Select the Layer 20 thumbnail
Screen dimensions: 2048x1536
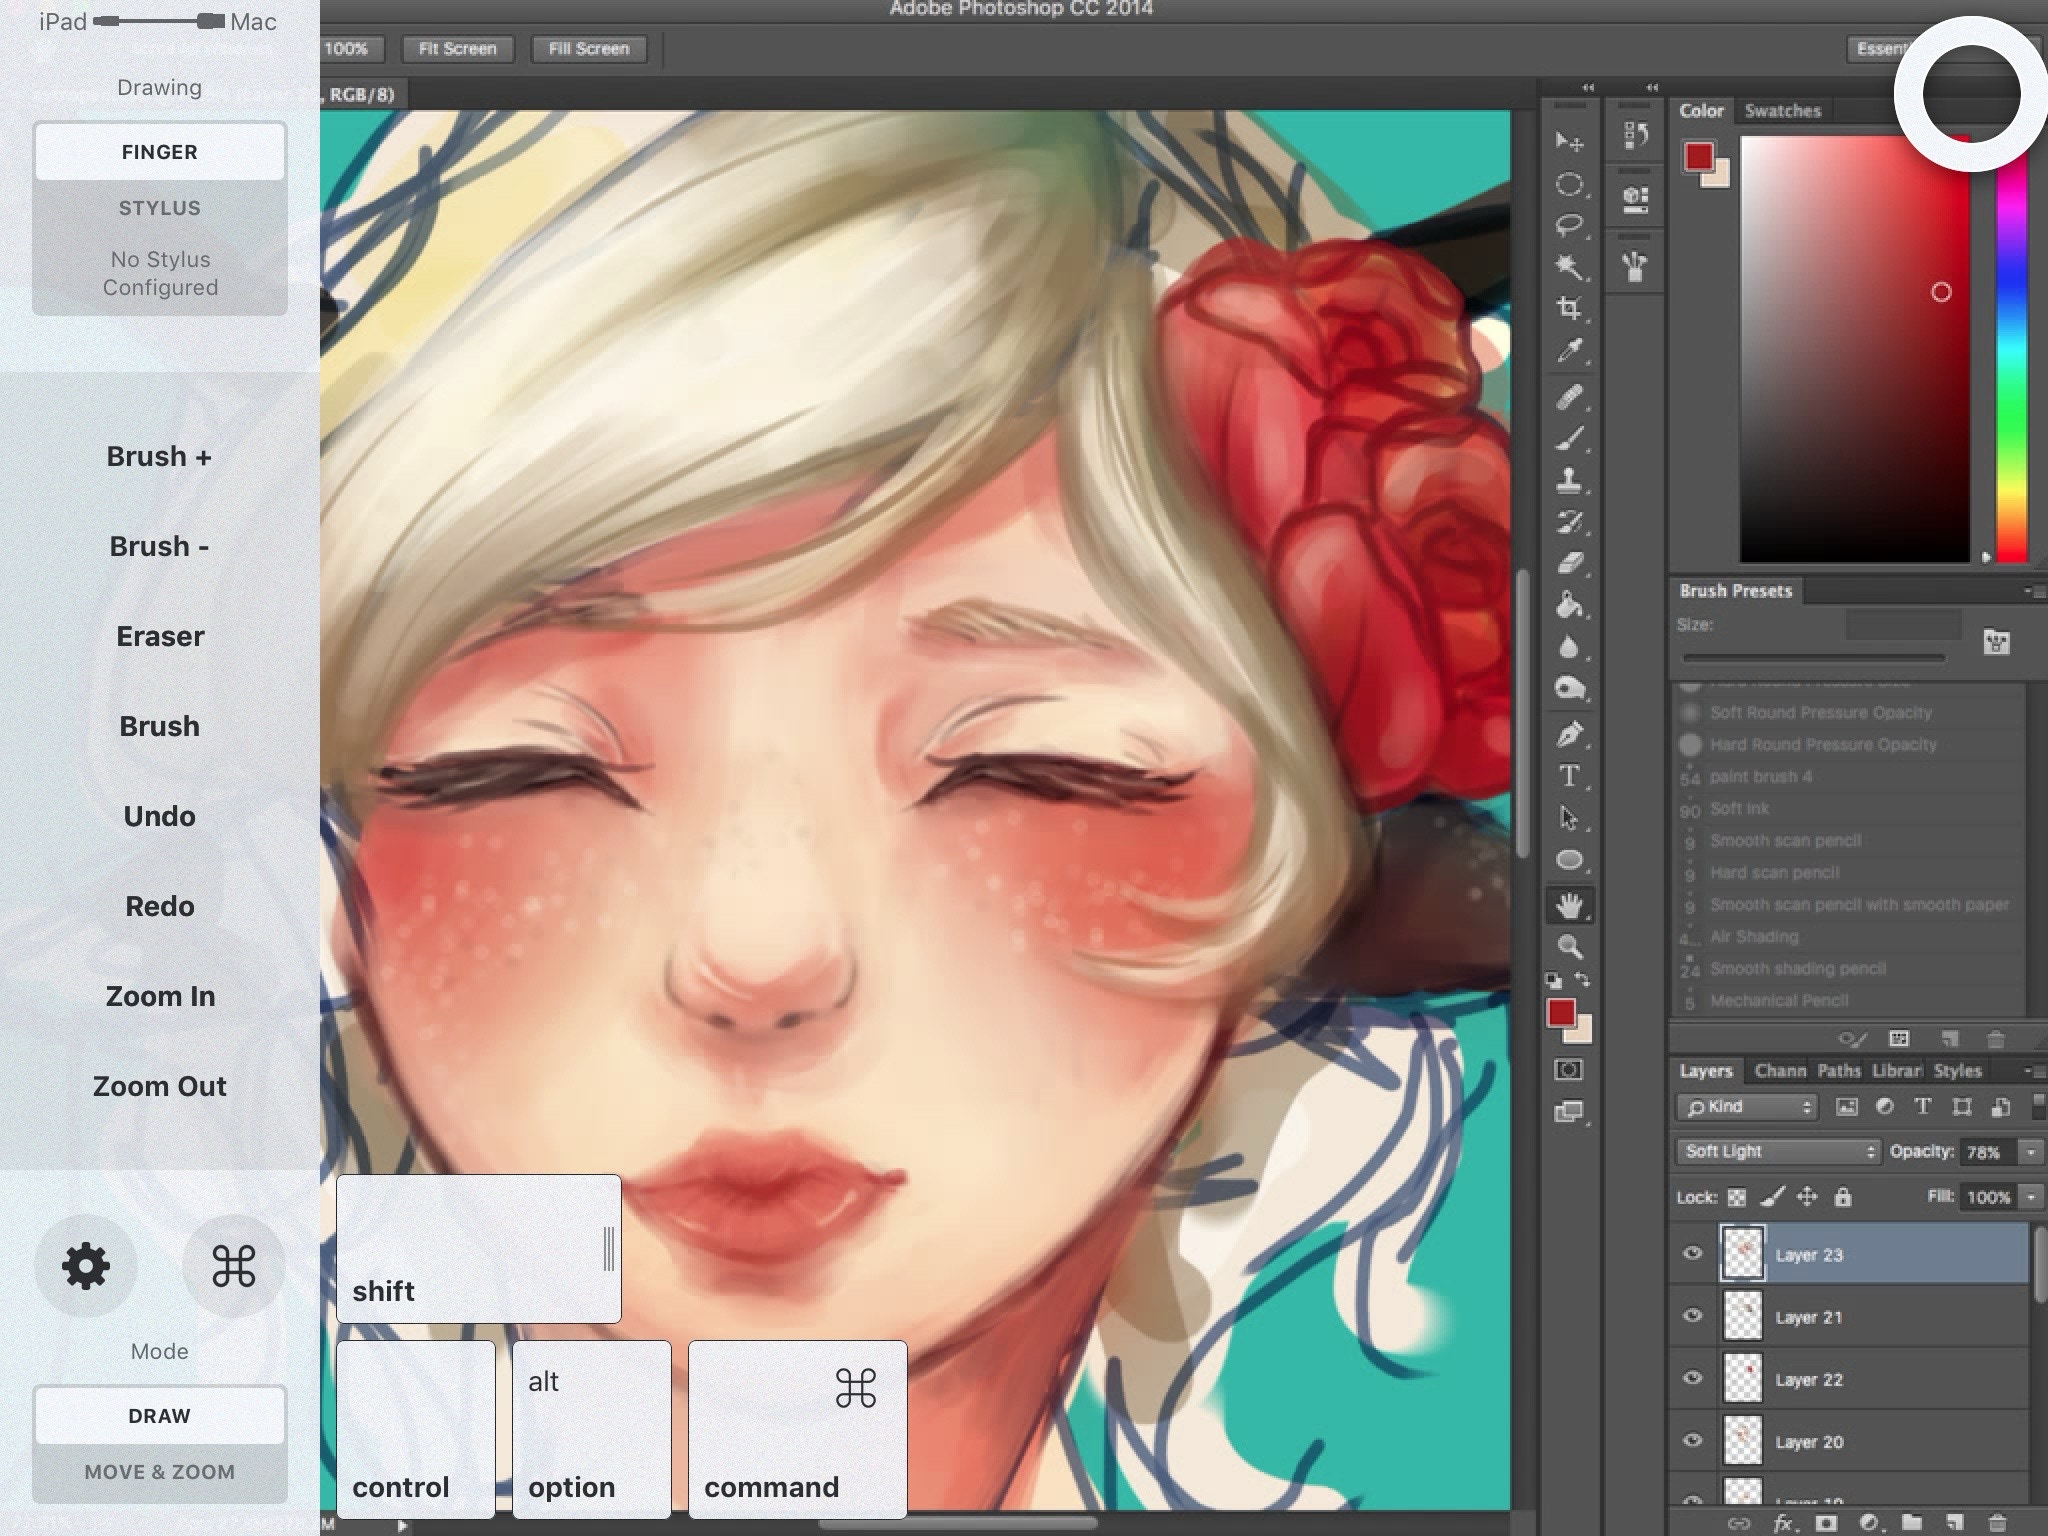[x=1743, y=1441]
